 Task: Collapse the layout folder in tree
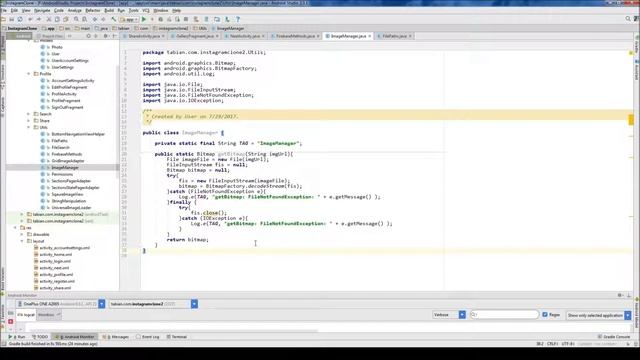coord(22,241)
